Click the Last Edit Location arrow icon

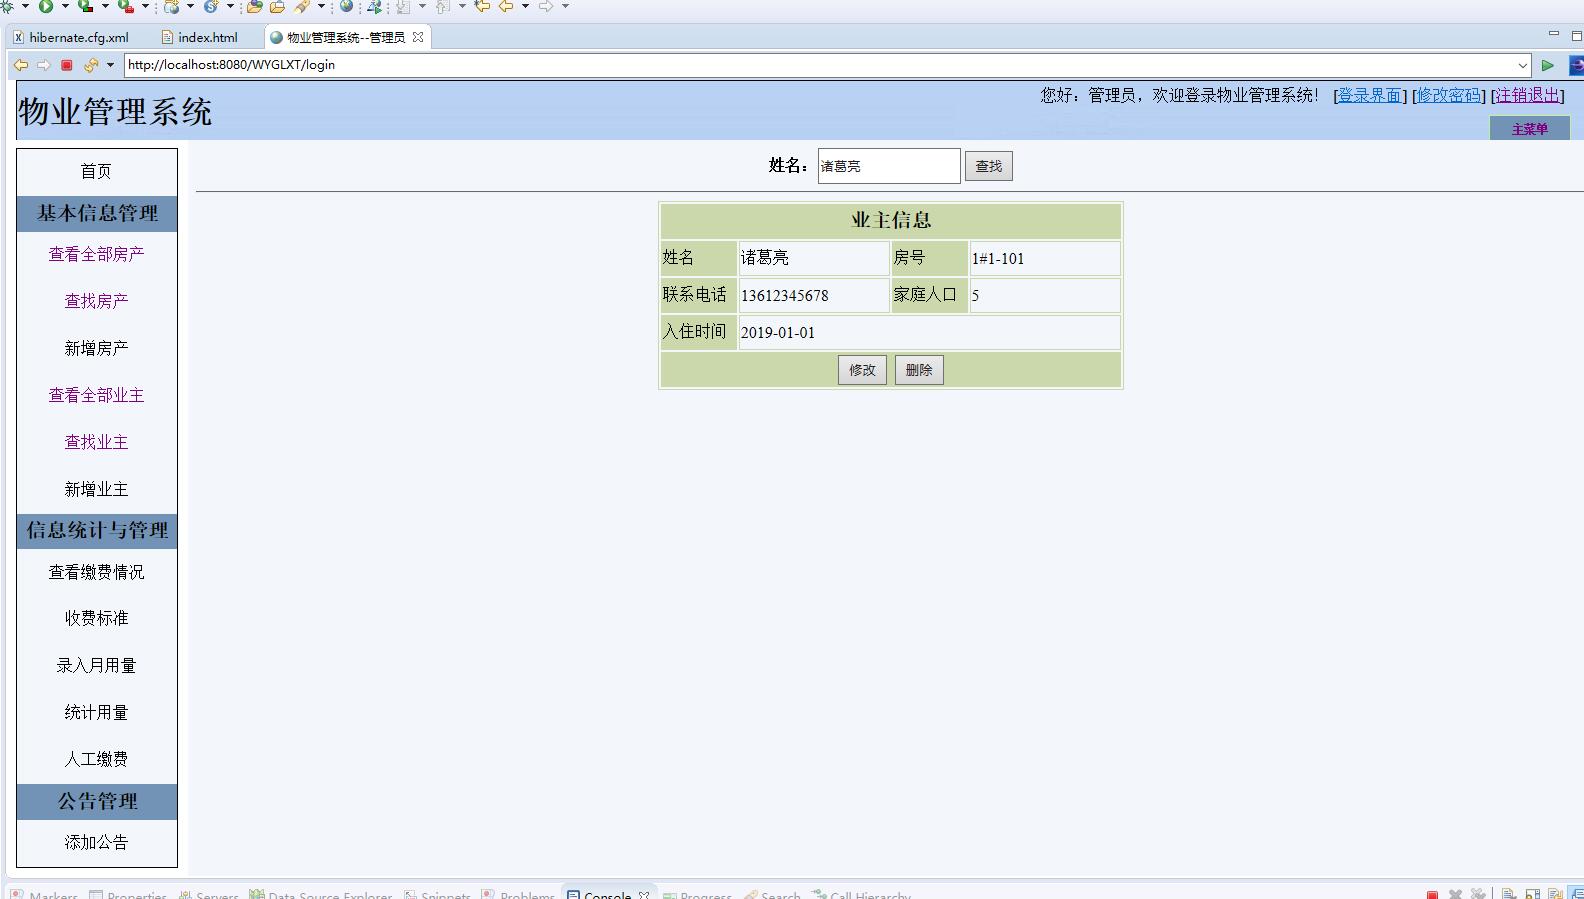tap(482, 6)
